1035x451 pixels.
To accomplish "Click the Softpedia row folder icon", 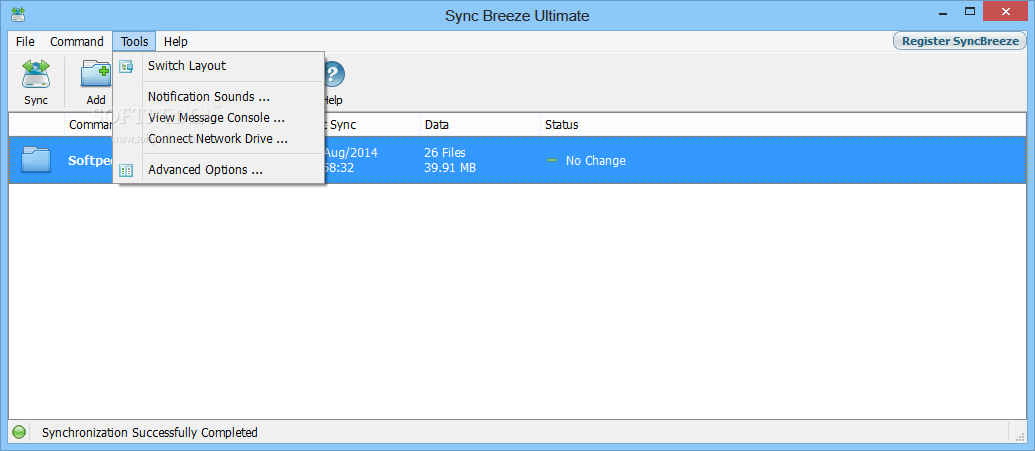I will (x=36, y=160).
